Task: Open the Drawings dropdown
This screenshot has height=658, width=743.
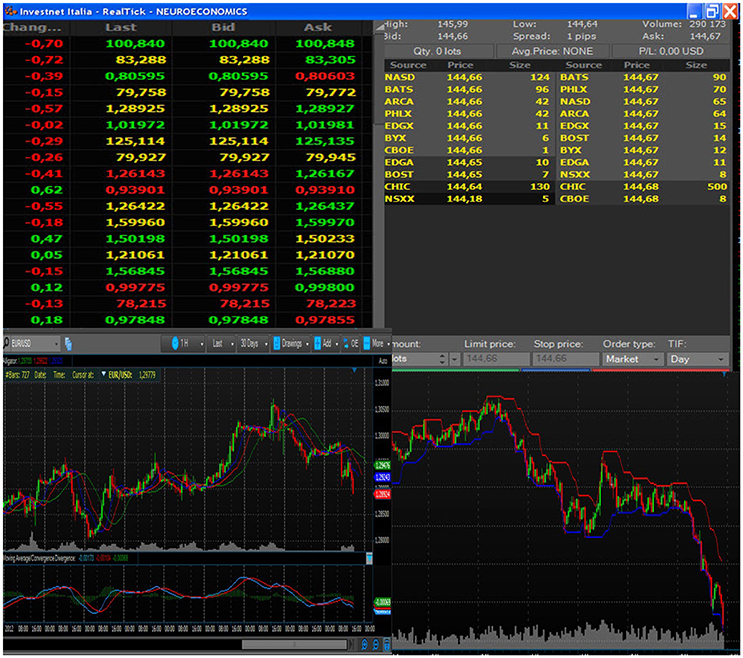Action: coord(307,343)
